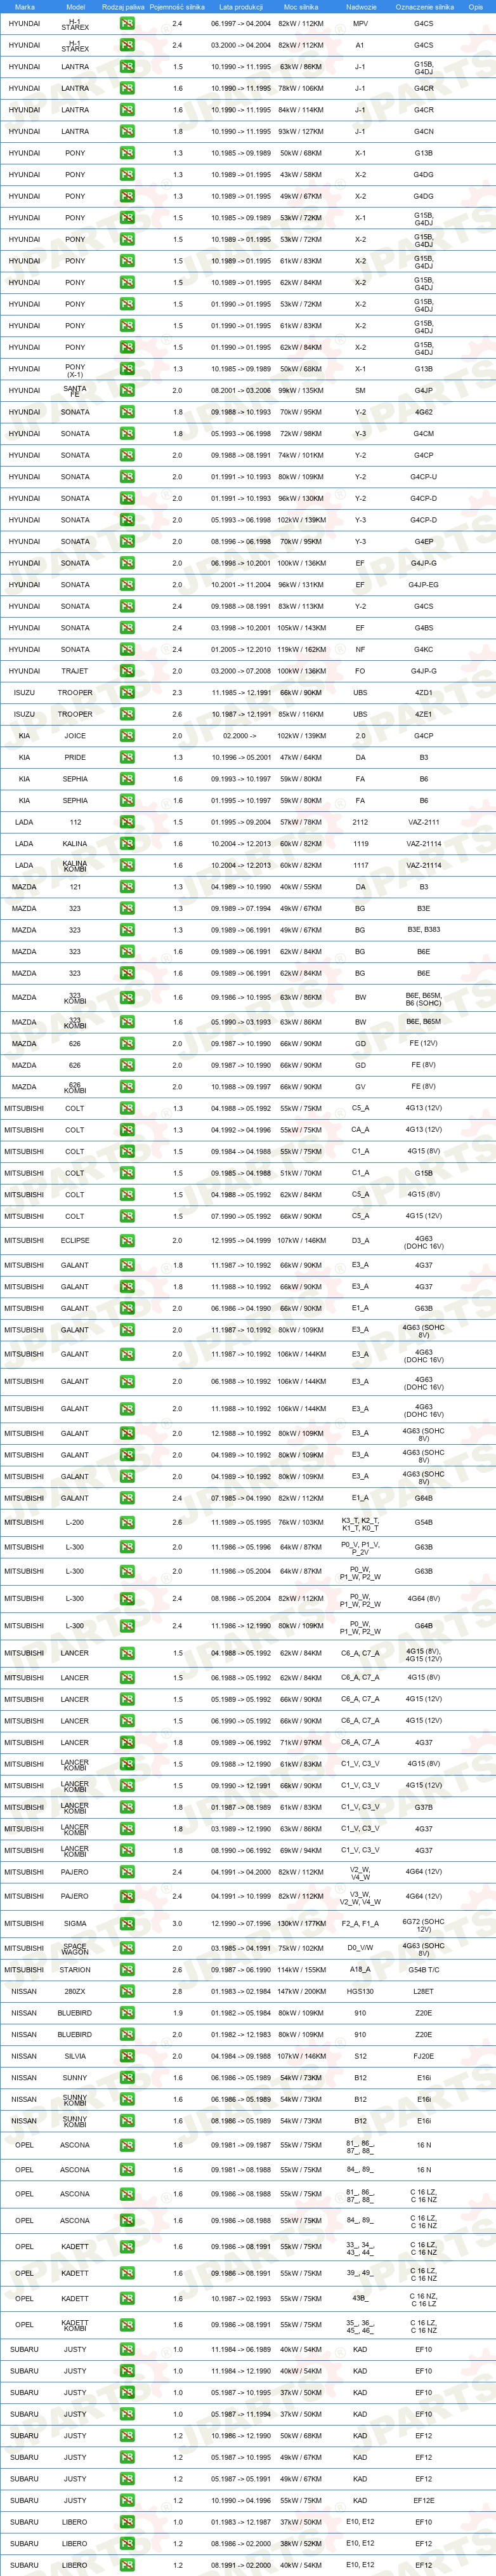Image resolution: width=496 pixels, height=2576 pixels.
Task: Click the Rodzaj paliwa column header
Action: [x=124, y=7]
